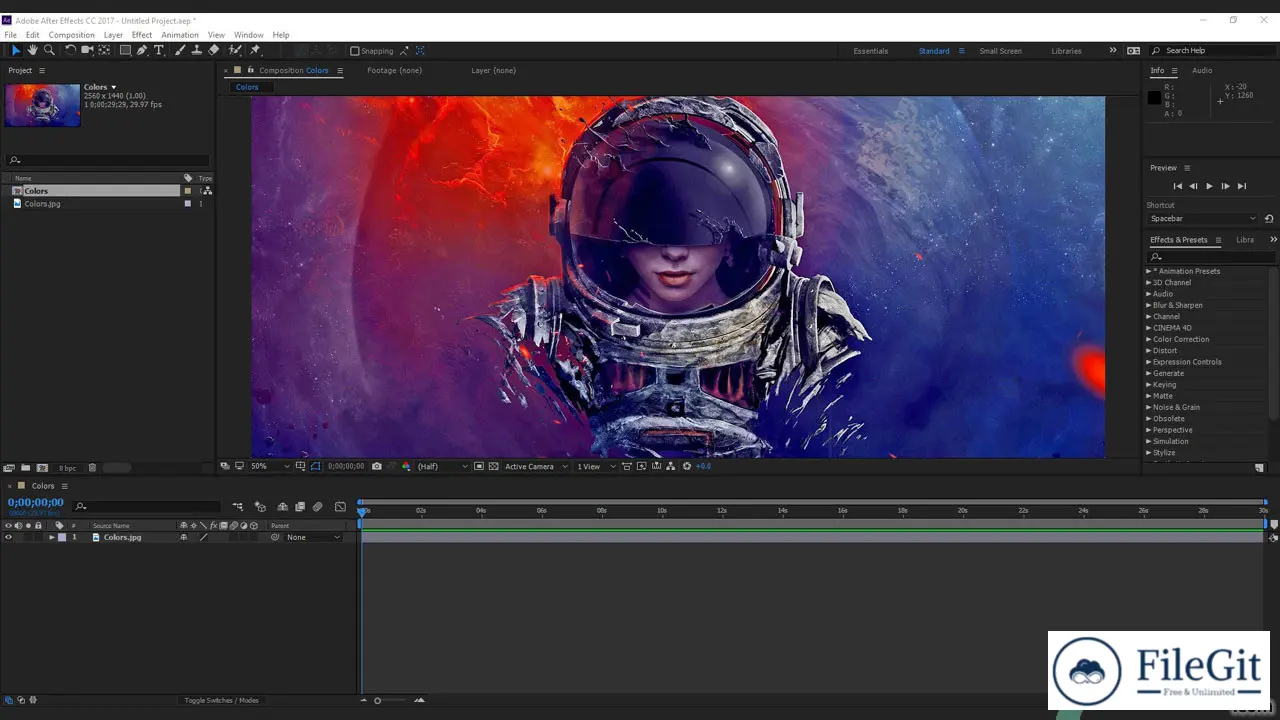Select the Roto Brush tool
Screen dimensions: 1280x720
(235, 50)
